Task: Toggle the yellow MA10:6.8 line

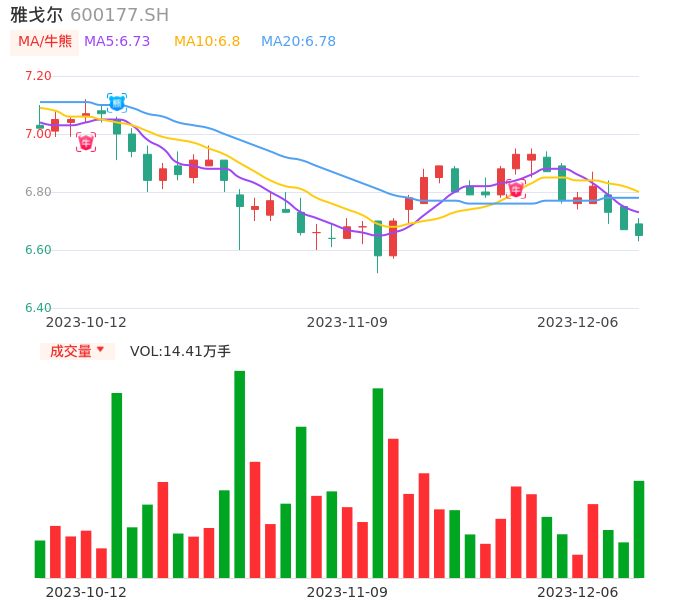Action: point(207,42)
